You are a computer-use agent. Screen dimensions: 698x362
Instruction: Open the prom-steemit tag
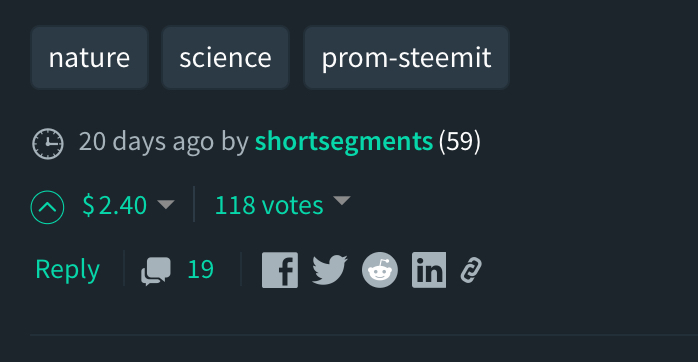pos(406,57)
